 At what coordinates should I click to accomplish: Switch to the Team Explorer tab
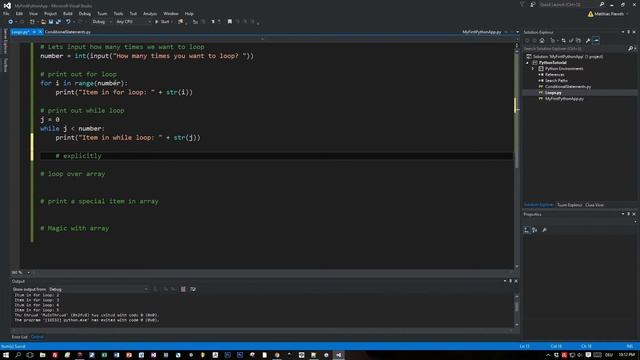(569, 205)
